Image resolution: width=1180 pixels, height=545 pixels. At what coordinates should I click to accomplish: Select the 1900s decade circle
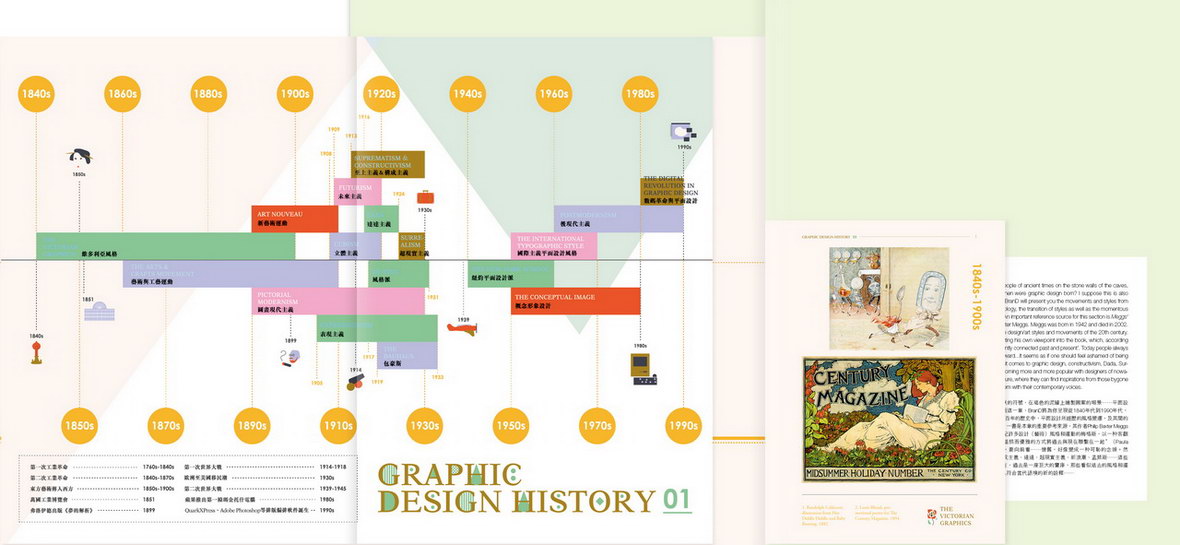[294, 94]
